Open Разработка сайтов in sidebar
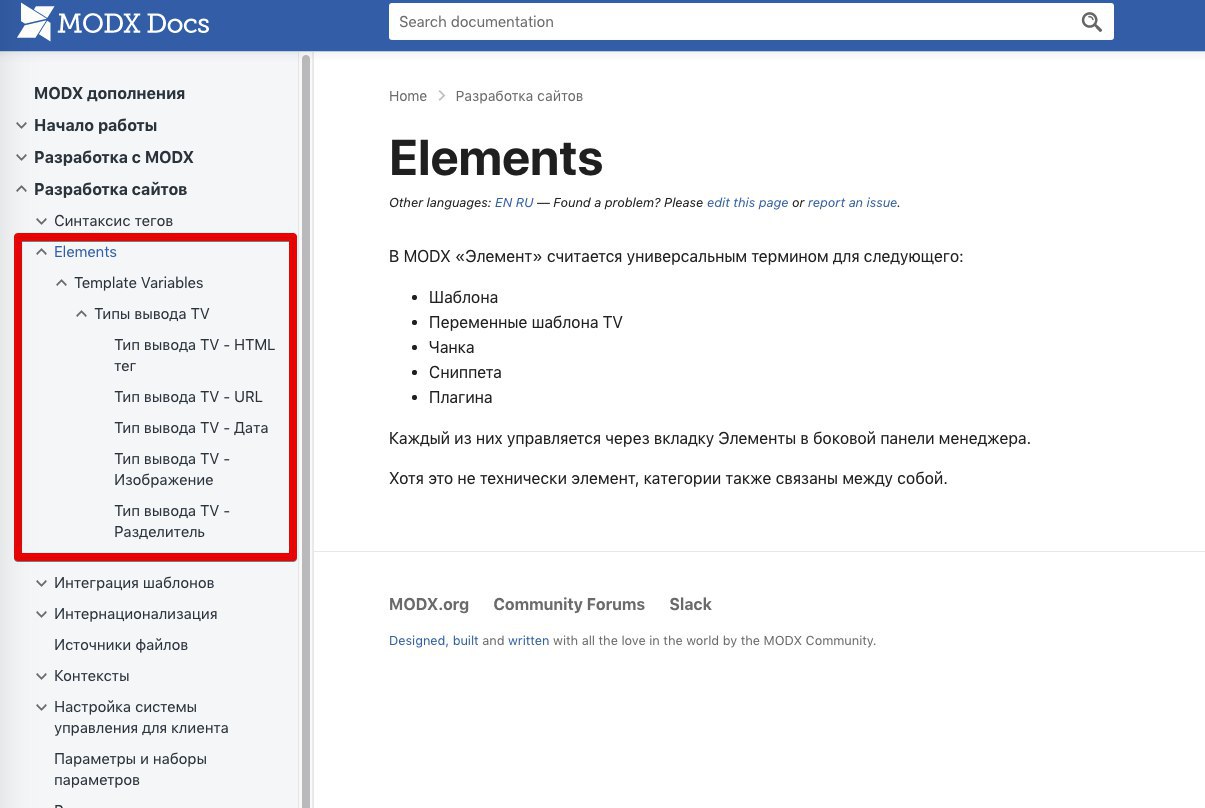The height and width of the screenshot is (808, 1205). tap(110, 189)
